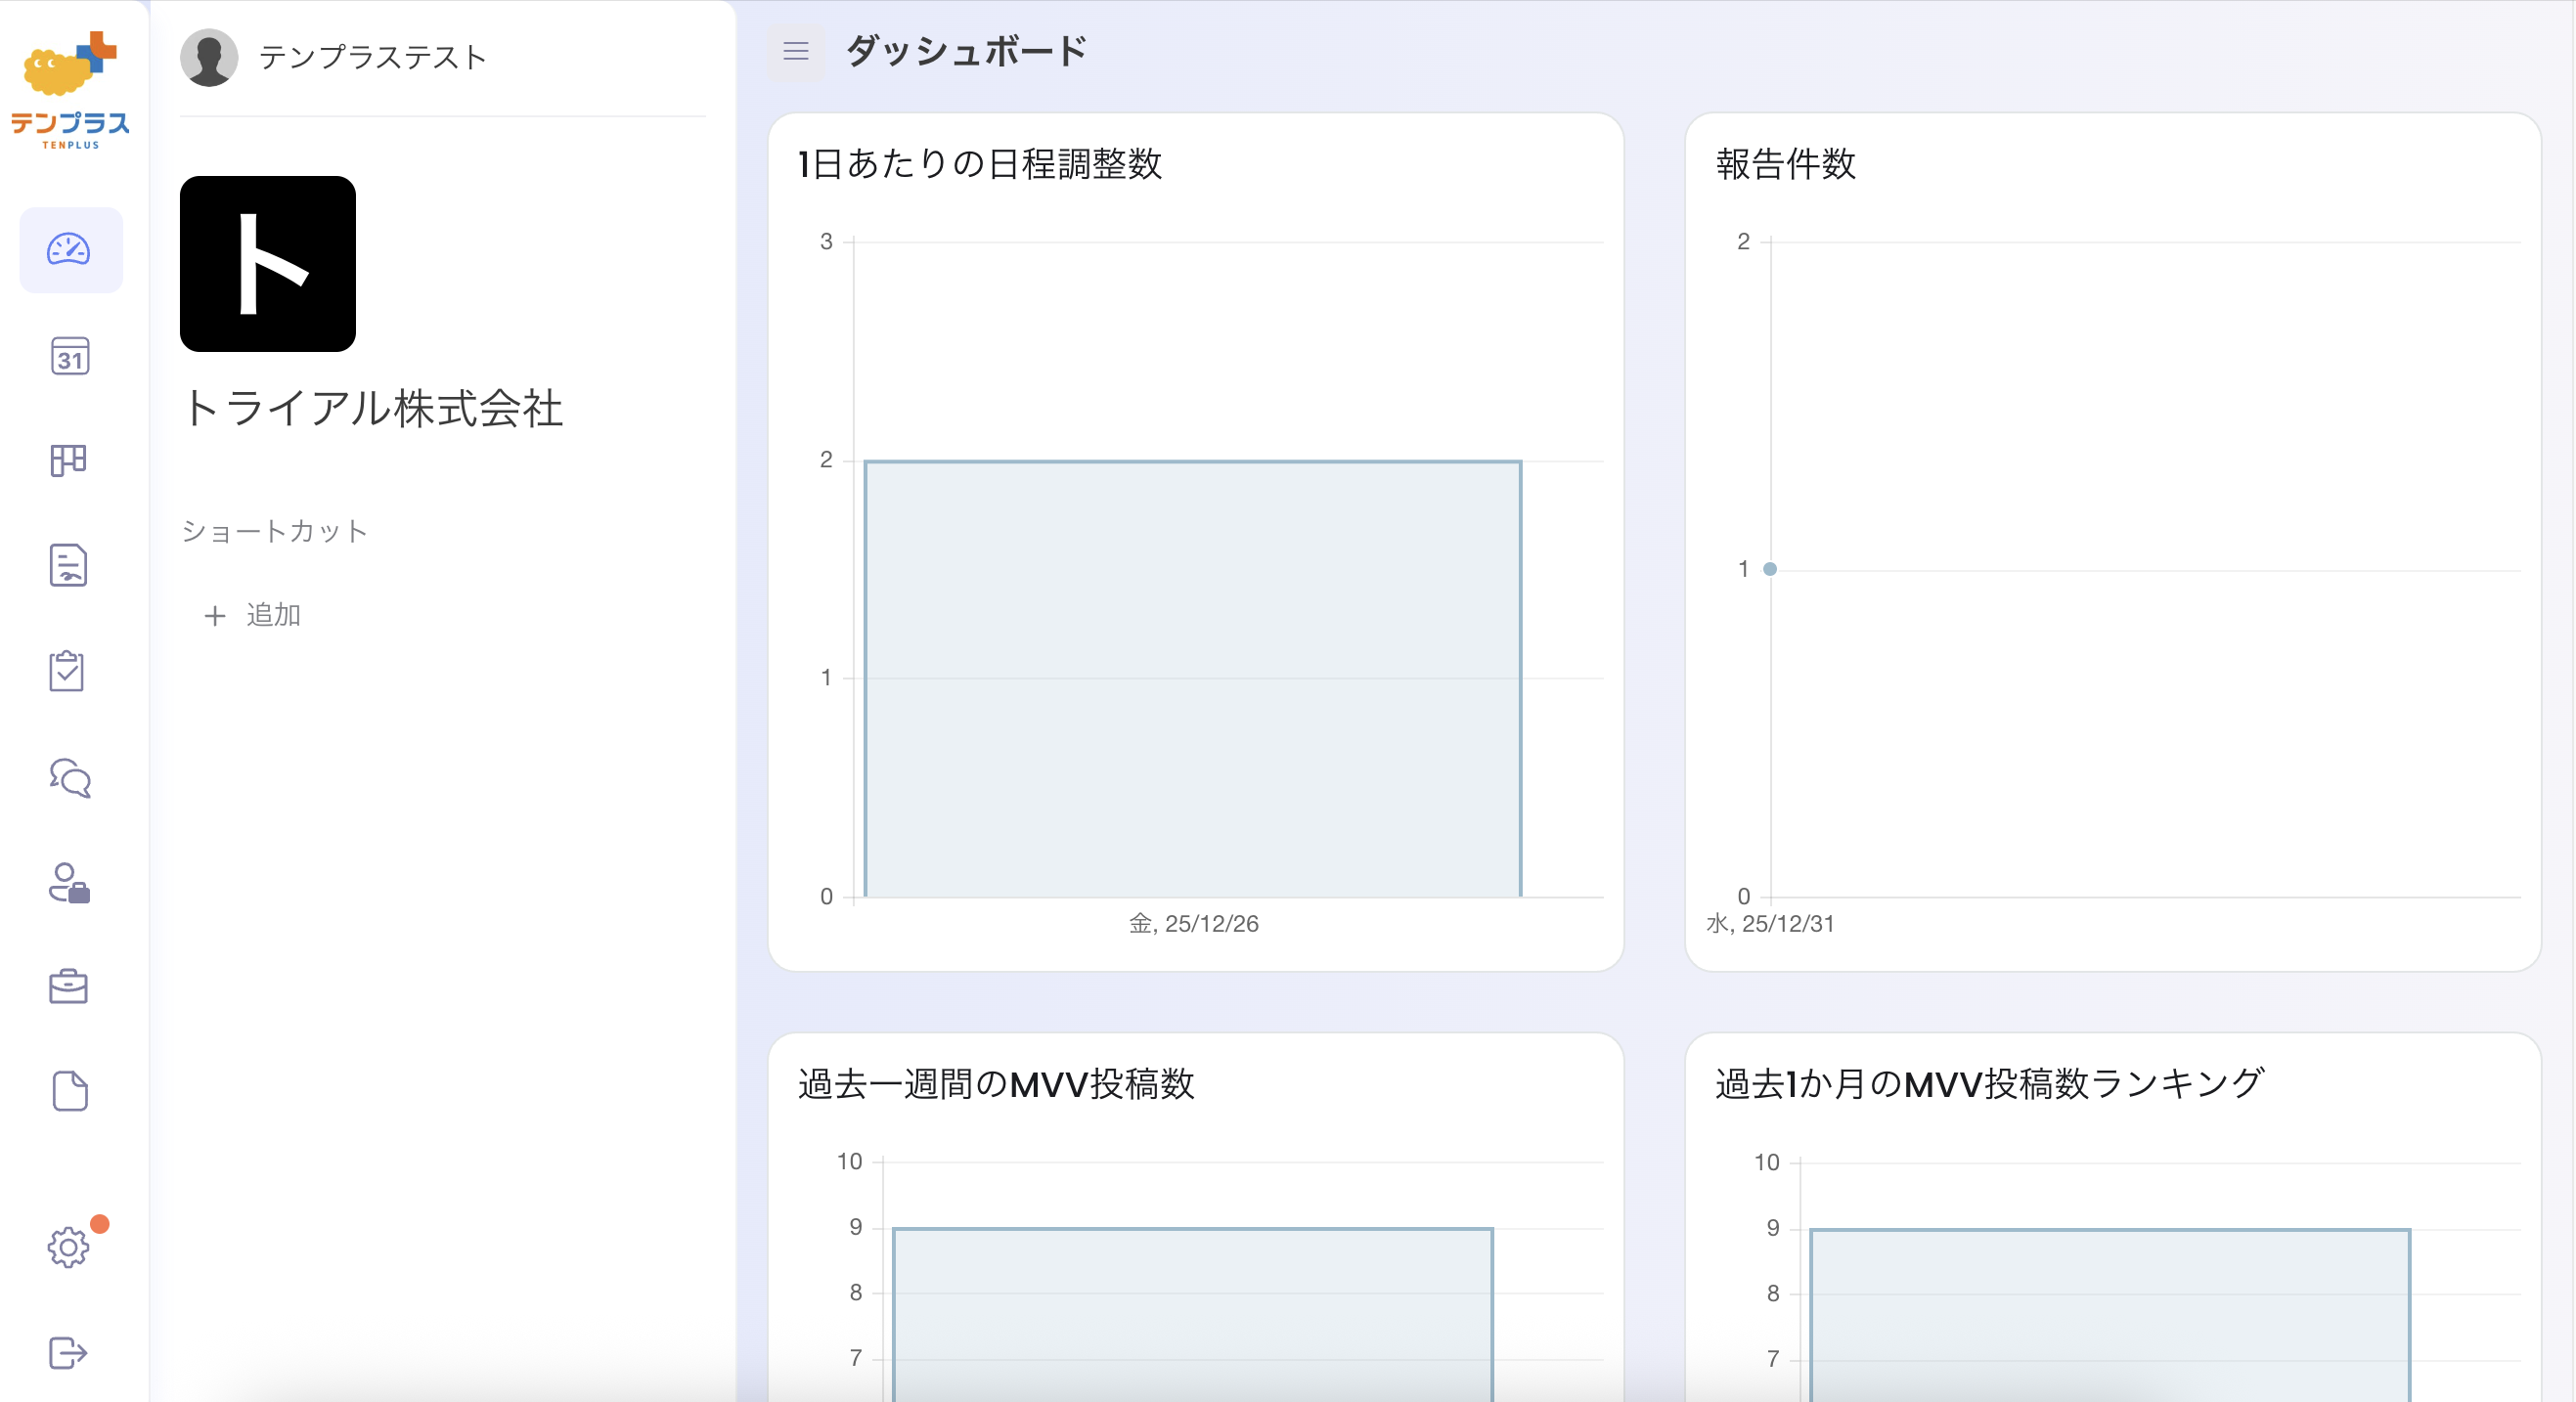Click the logout icon
The height and width of the screenshot is (1402, 2576).
tap(68, 1353)
